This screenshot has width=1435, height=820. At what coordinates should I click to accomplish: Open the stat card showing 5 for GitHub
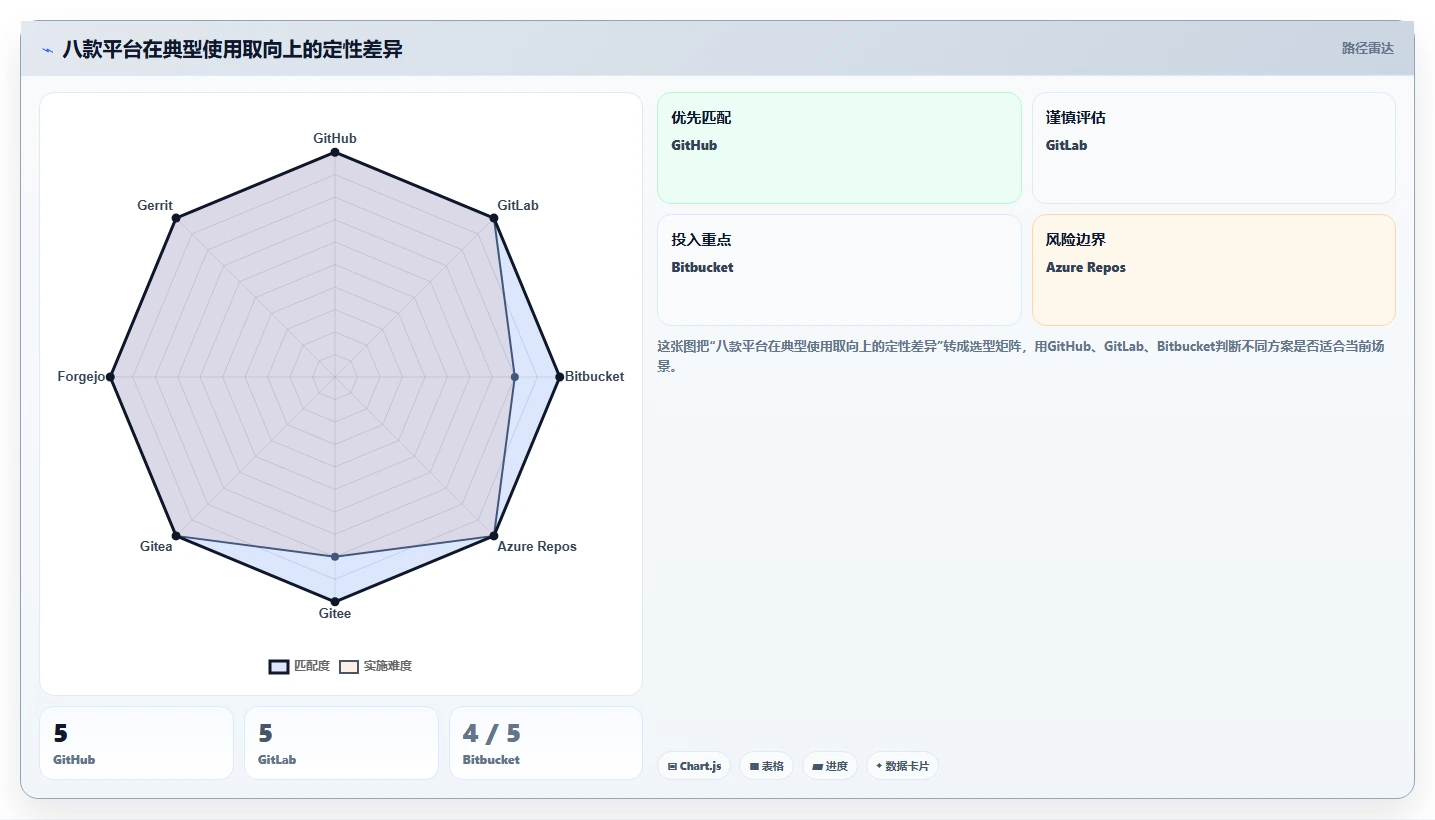(136, 743)
